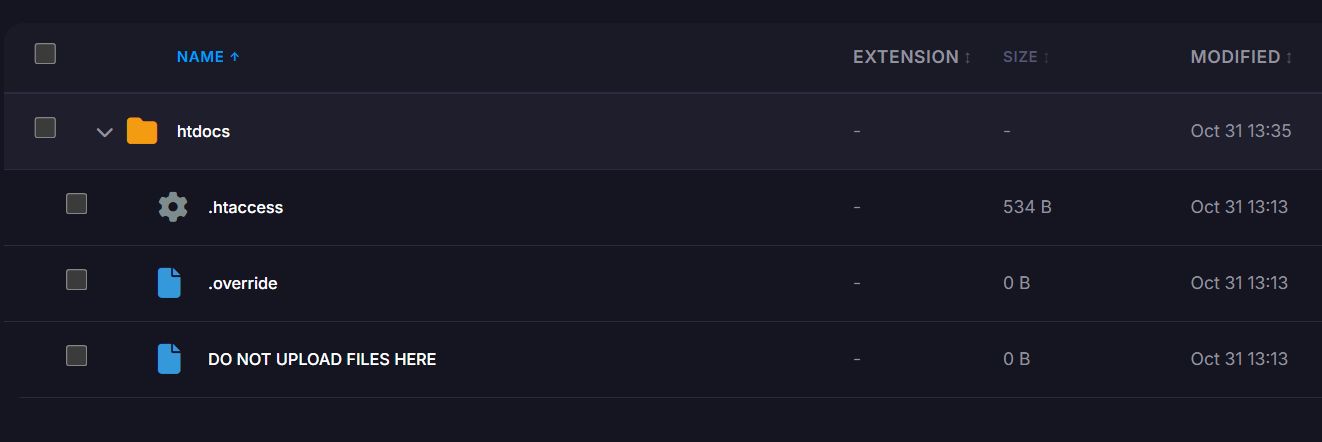Select the DO NOT UPLOAD FILES HERE filename
The width and height of the screenshot is (1322, 442).
tap(321, 359)
